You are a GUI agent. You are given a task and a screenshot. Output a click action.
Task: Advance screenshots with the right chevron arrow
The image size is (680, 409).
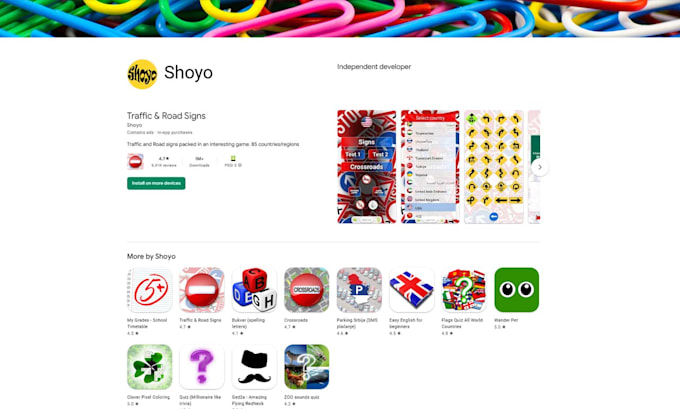pyautogui.click(x=539, y=167)
